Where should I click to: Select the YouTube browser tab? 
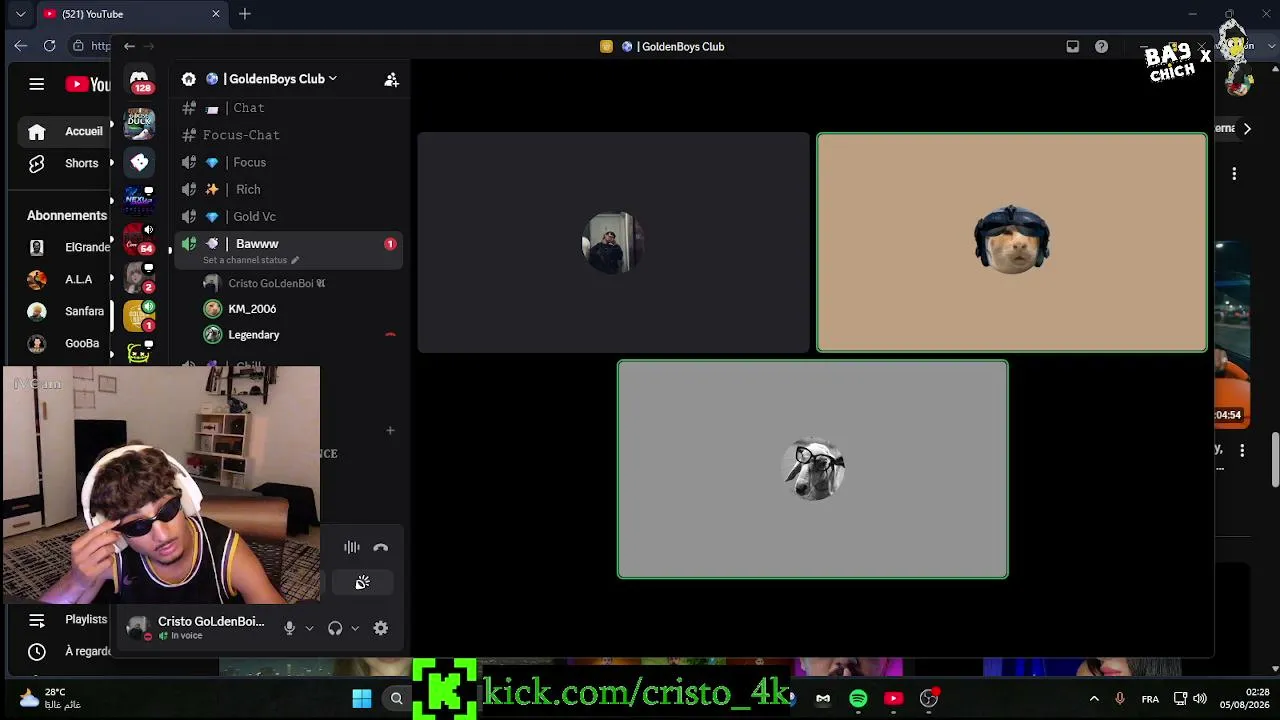click(130, 14)
